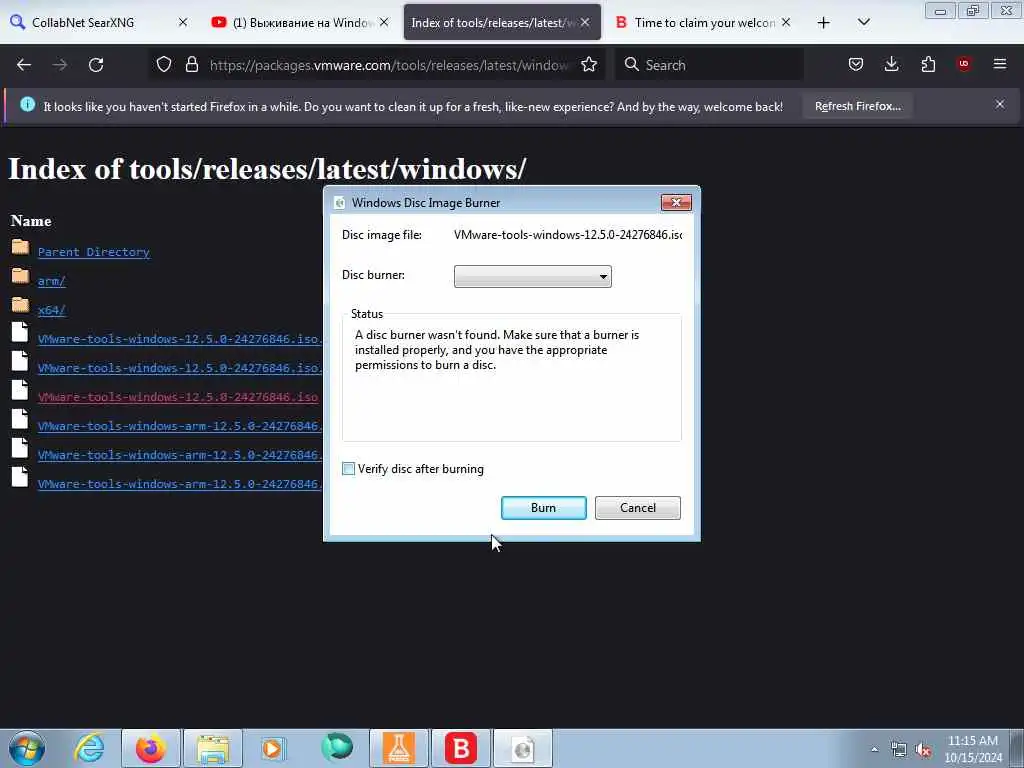Screen dimensions: 1024x768
Task: Click the URL address bar
Action: click(389, 65)
